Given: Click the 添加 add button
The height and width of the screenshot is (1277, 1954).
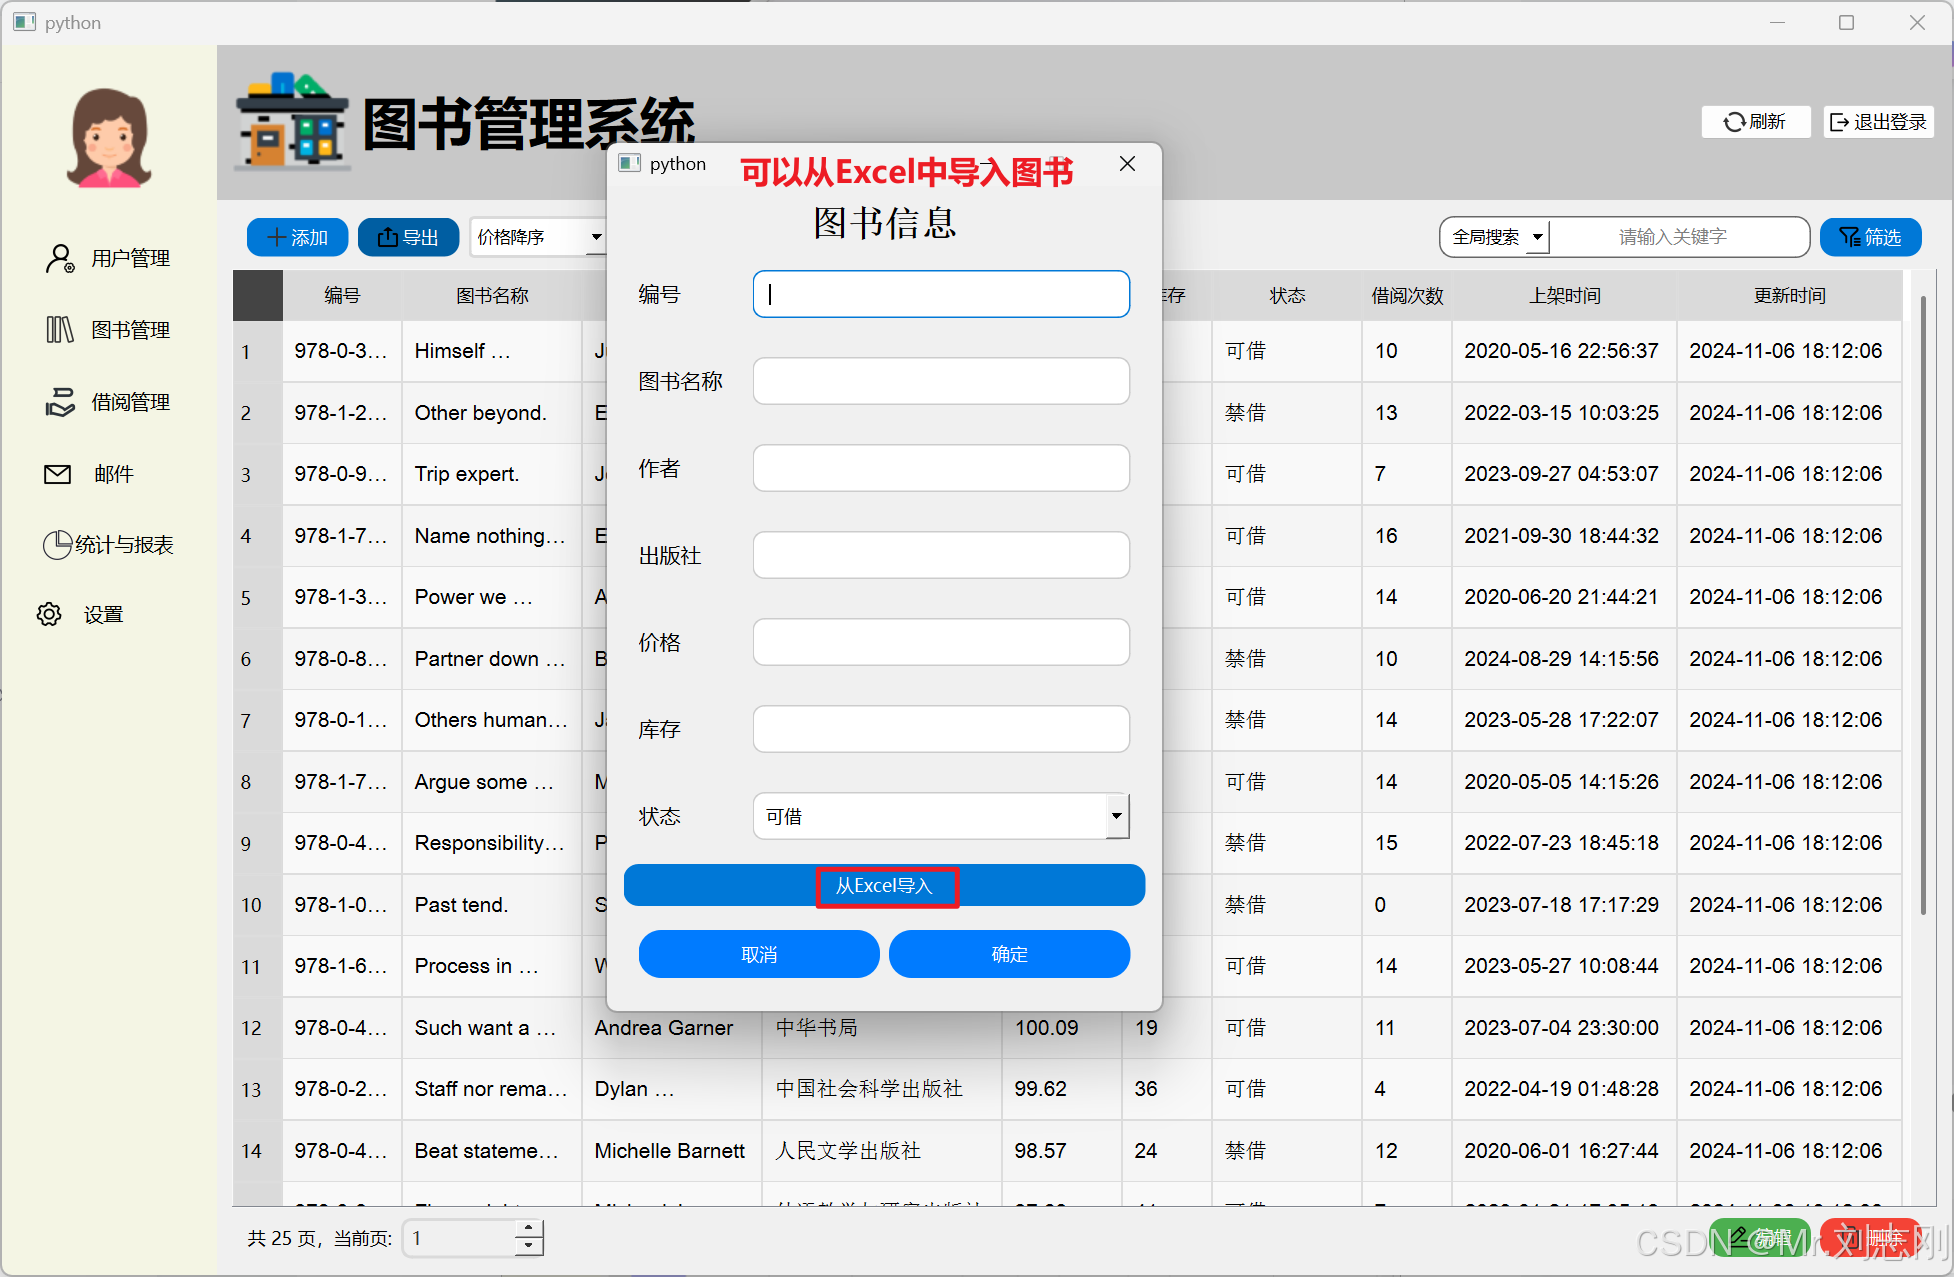Looking at the screenshot, I should 297,237.
